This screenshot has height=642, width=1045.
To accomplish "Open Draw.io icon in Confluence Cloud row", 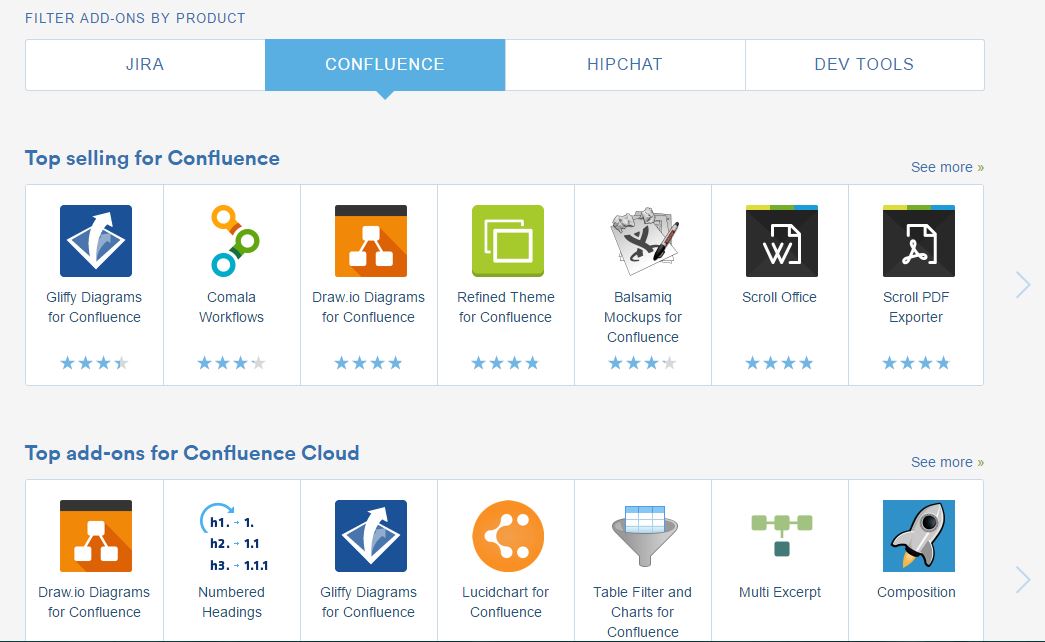I will [96, 536].
